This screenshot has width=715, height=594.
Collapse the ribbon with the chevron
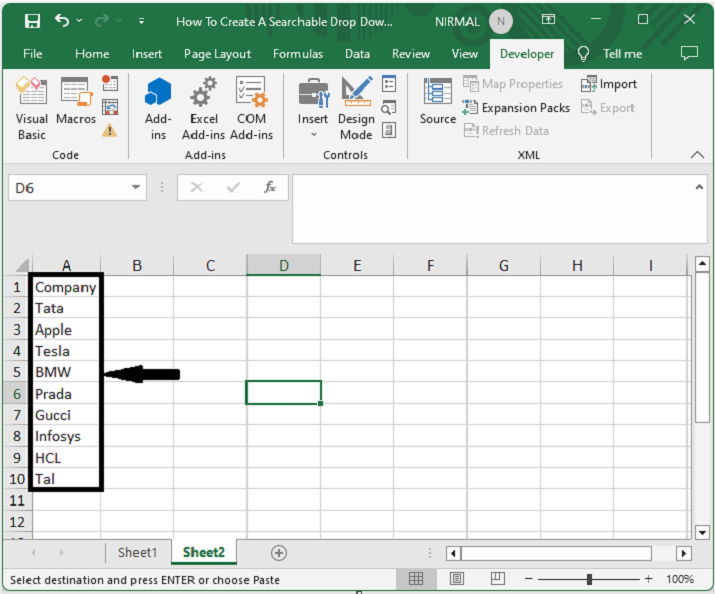pyautogui.click(x=697, y=155)
